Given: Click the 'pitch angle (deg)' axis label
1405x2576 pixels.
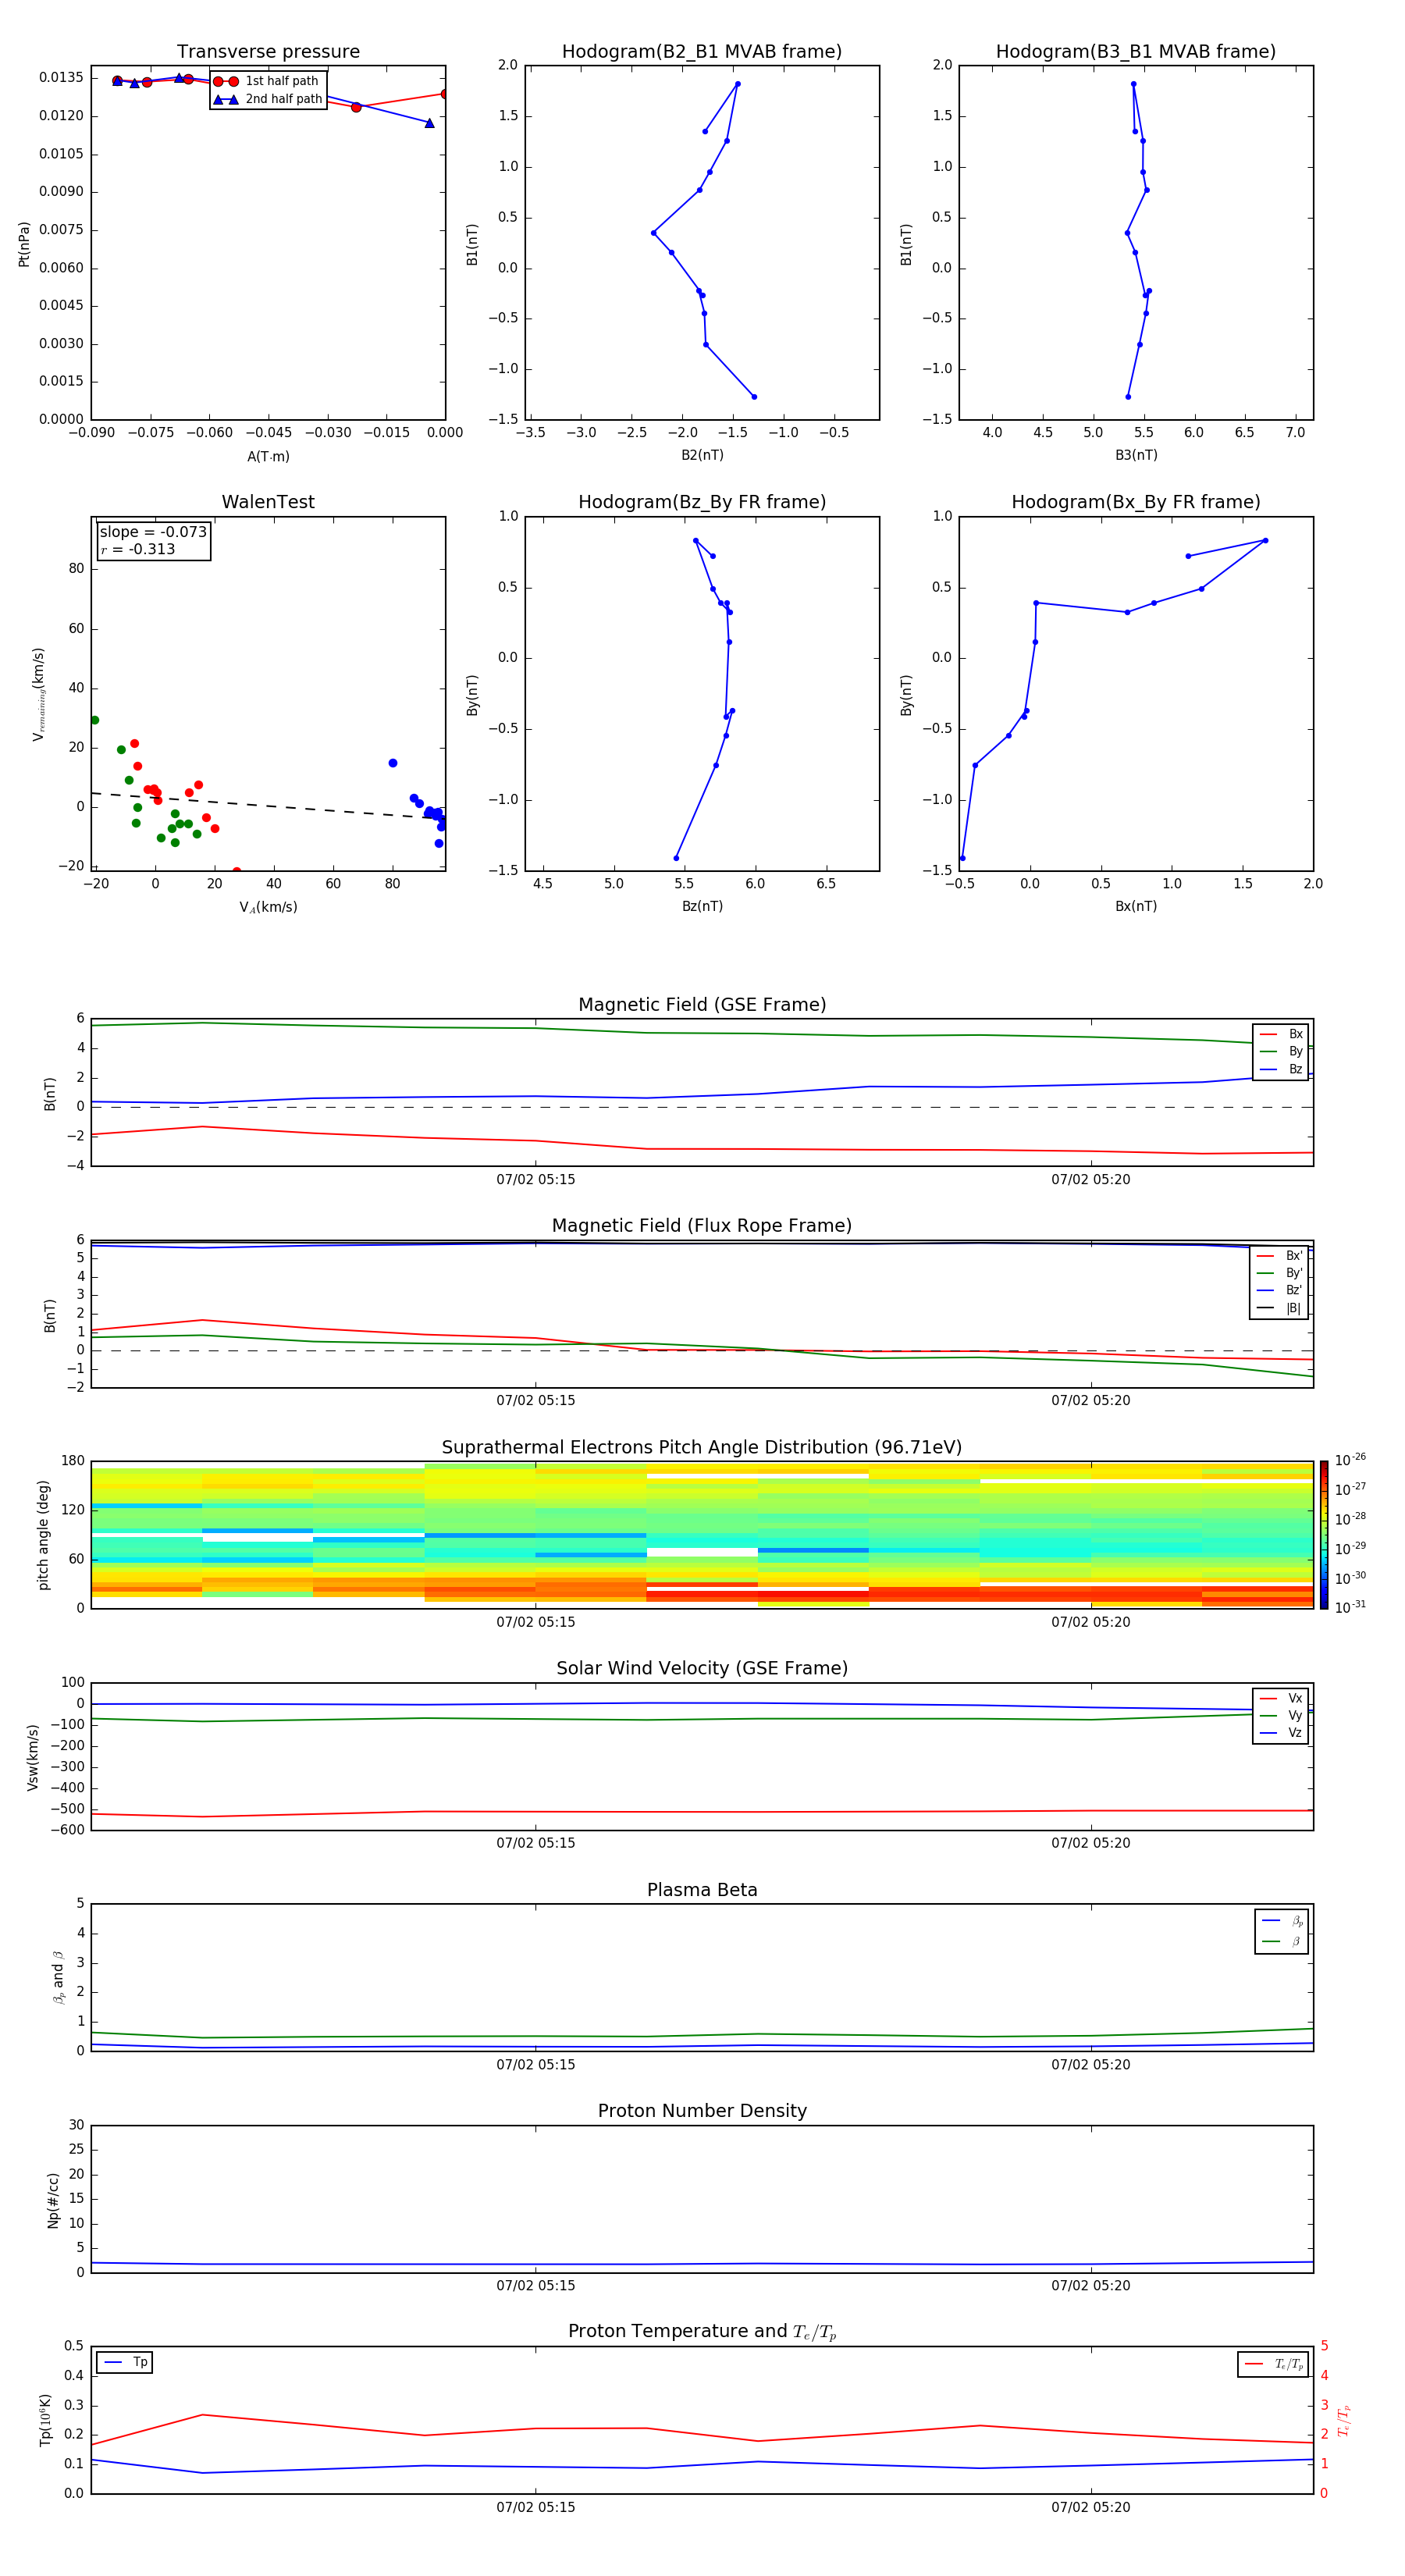Looking at the screenshot, I should [43, 1534].
